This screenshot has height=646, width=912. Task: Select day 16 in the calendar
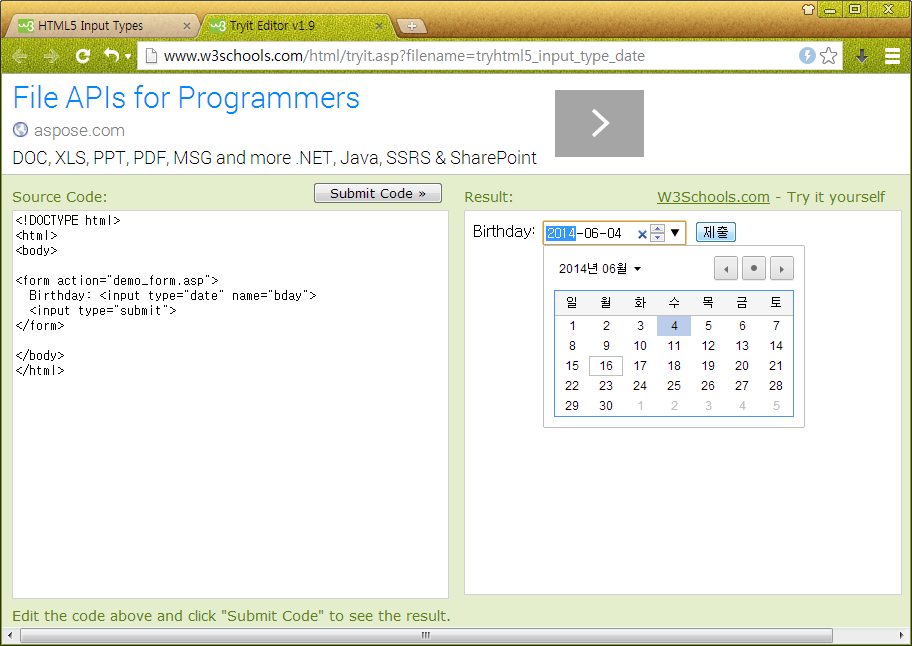[x=605, y=365]
